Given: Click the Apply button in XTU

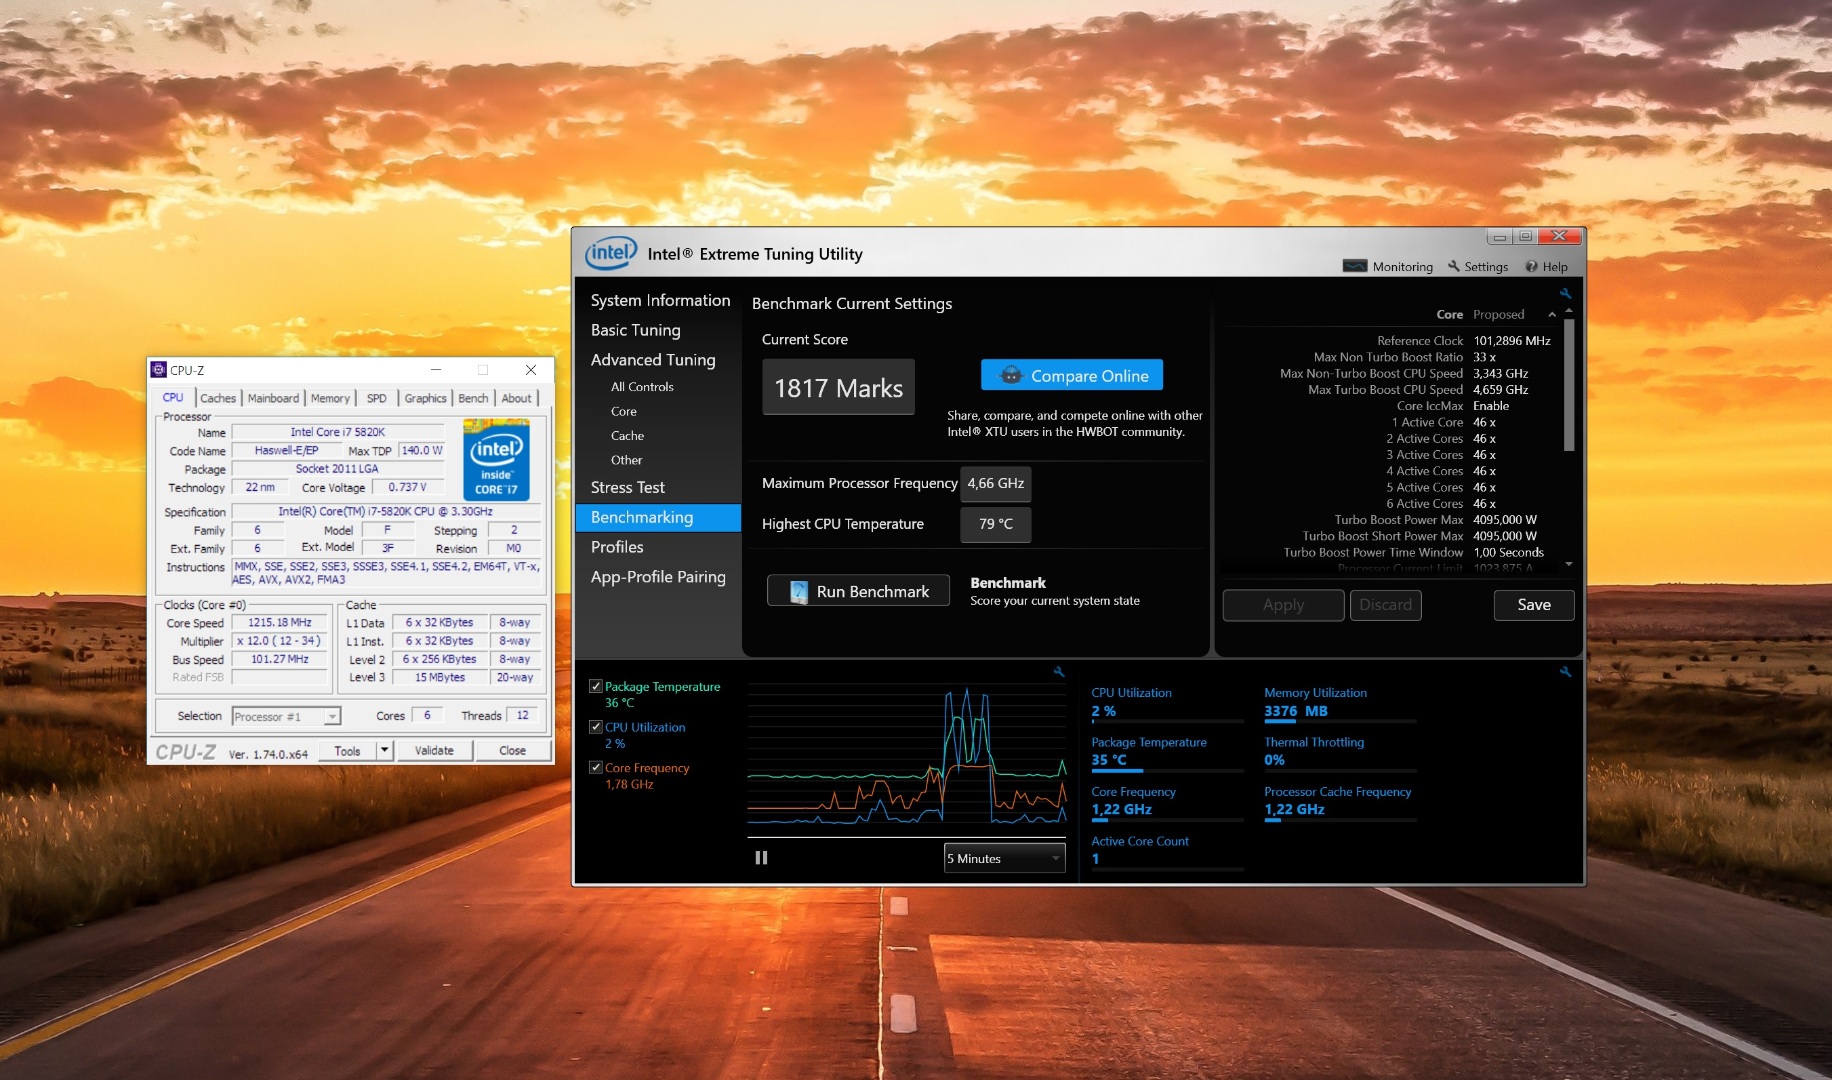Looking at the screenshot, I should (x=1283, y=605).
